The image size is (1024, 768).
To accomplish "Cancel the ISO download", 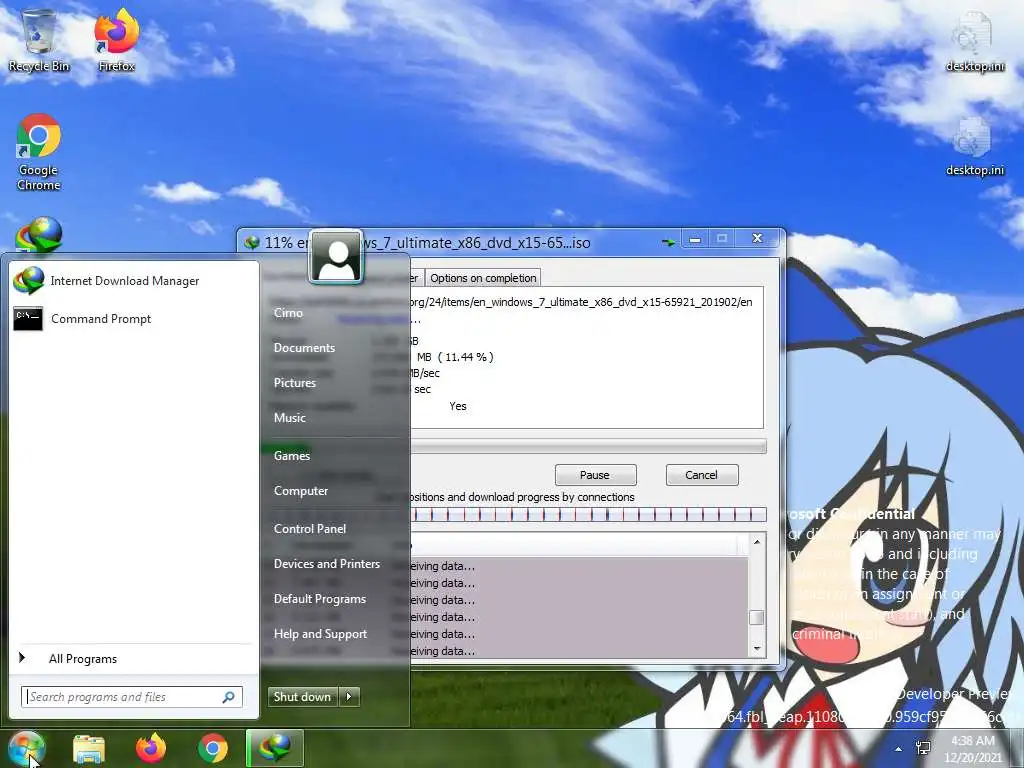I will point(701,475).
